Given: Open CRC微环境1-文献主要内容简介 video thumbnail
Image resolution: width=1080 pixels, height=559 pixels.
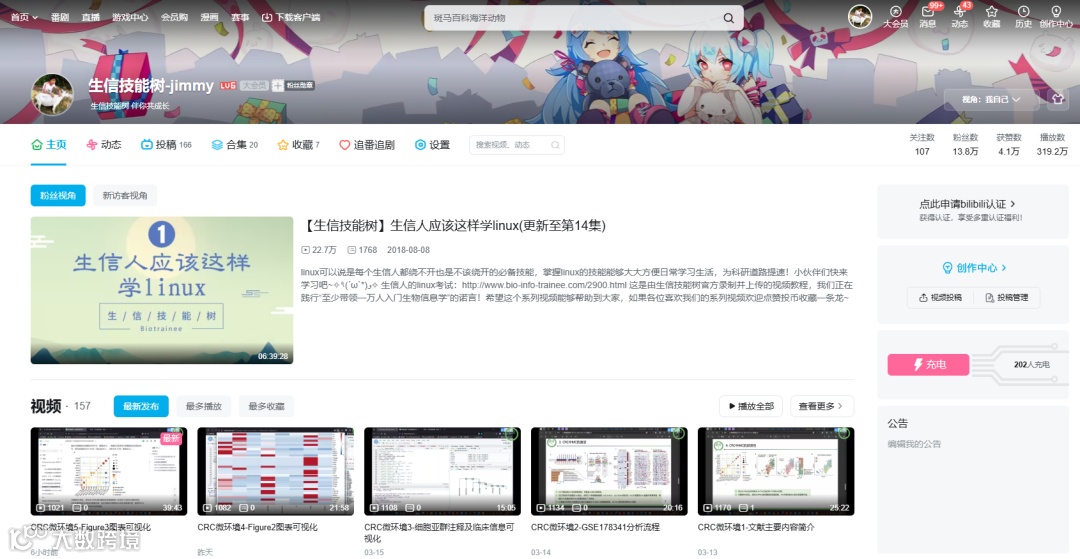Looking at the screenshot, I should [776, 471].
